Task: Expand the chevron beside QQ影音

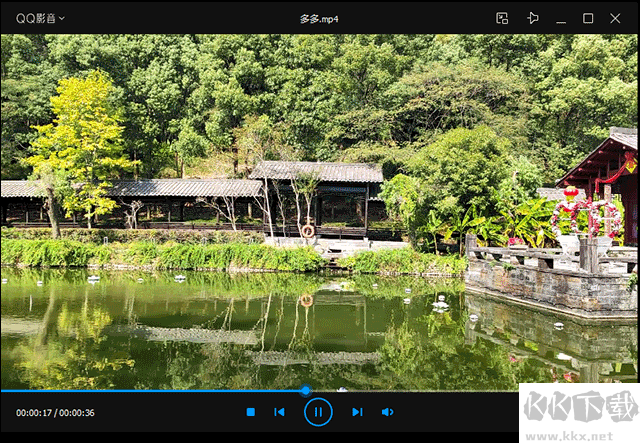Action: tap(62, 18)
